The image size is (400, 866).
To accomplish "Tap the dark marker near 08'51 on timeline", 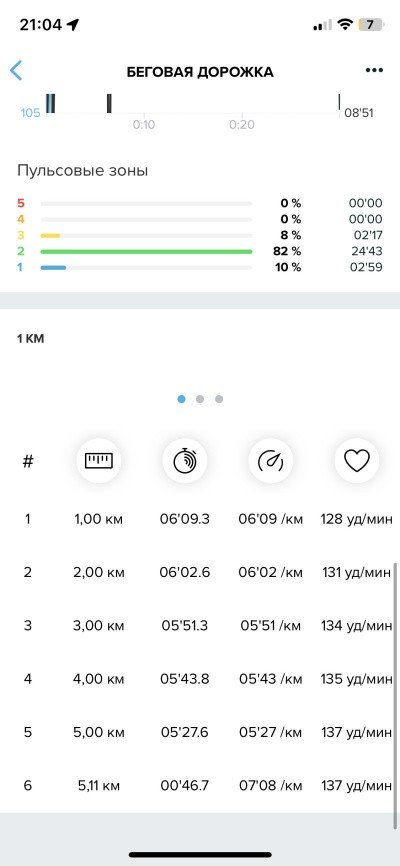I will [339, 103].
